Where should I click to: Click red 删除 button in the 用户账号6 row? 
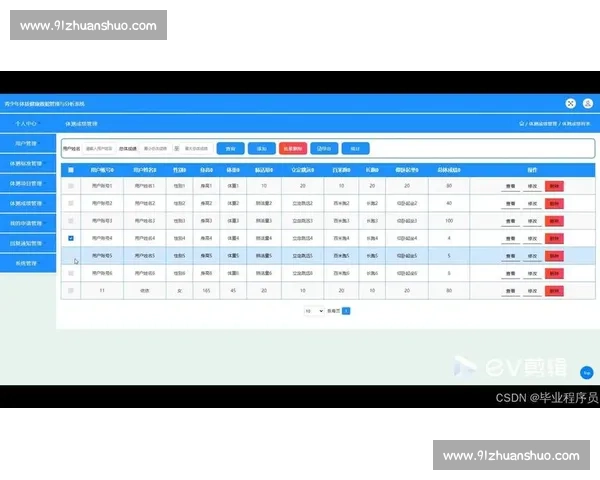[554, 273]
